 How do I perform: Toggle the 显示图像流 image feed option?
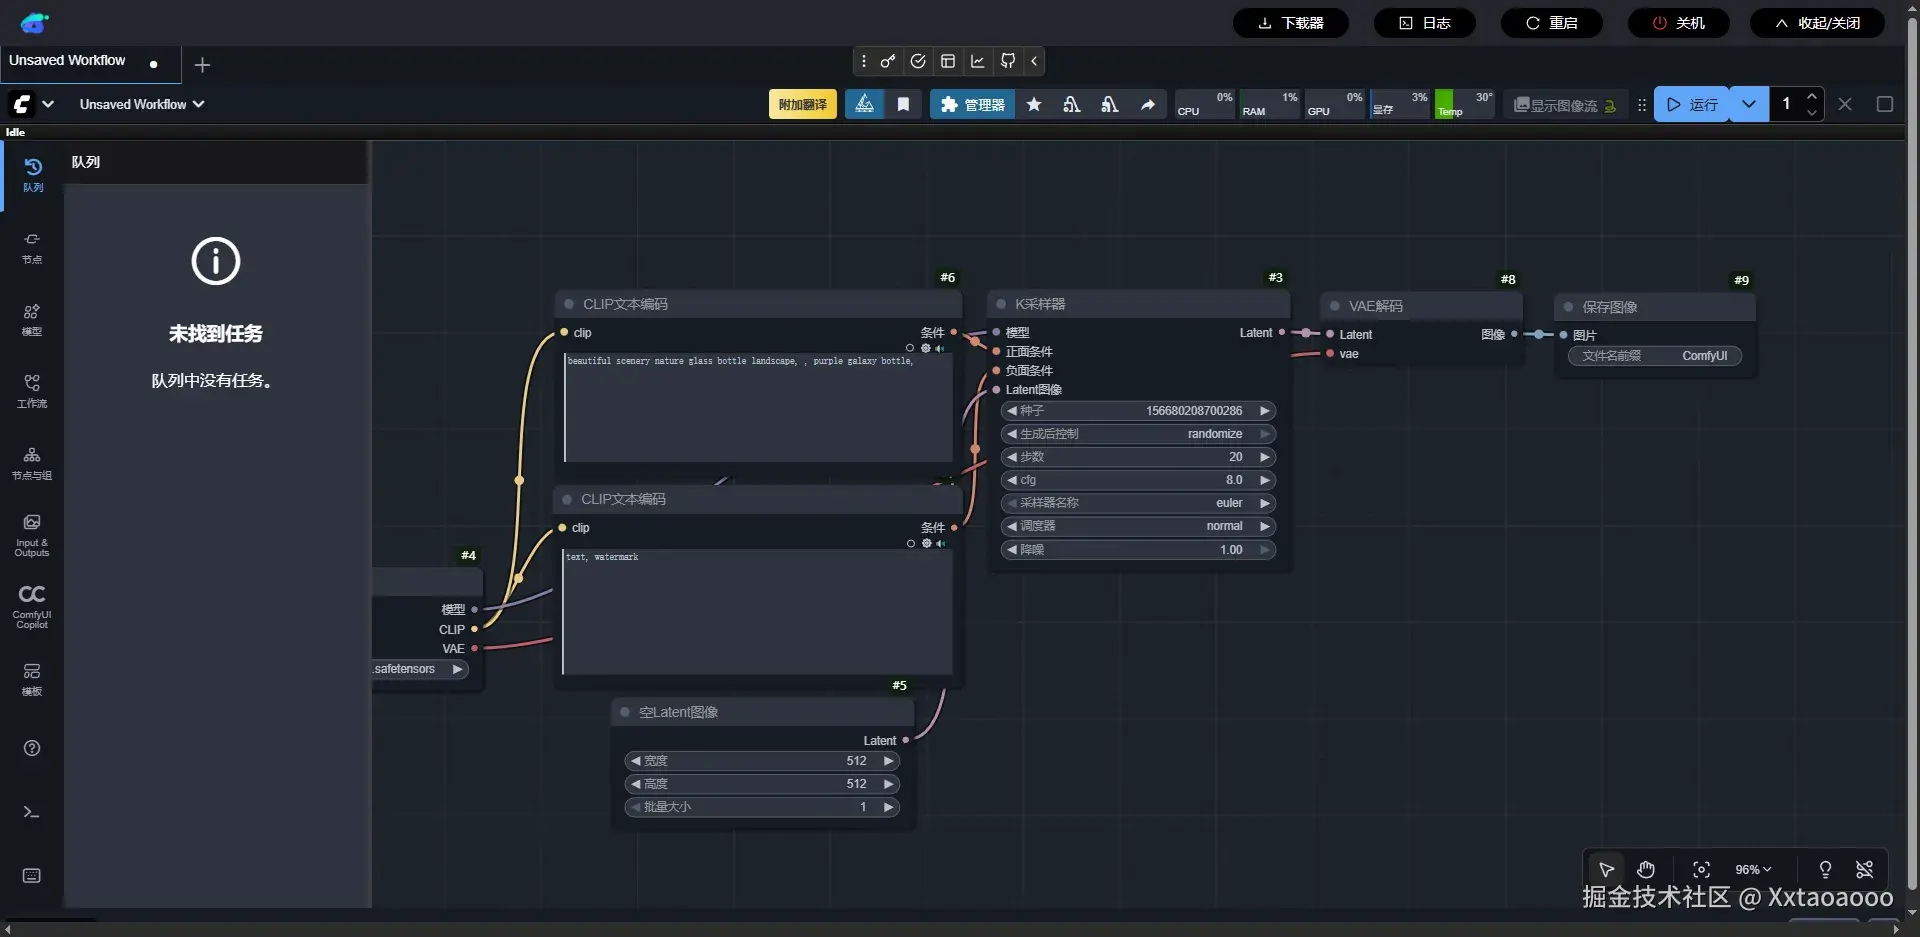pos(1565,105)
